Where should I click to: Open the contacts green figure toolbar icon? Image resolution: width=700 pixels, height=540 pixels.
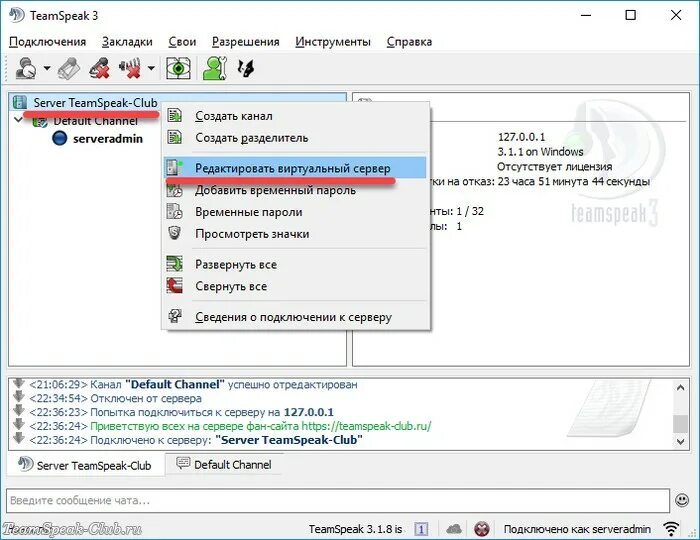click(215, 68)
